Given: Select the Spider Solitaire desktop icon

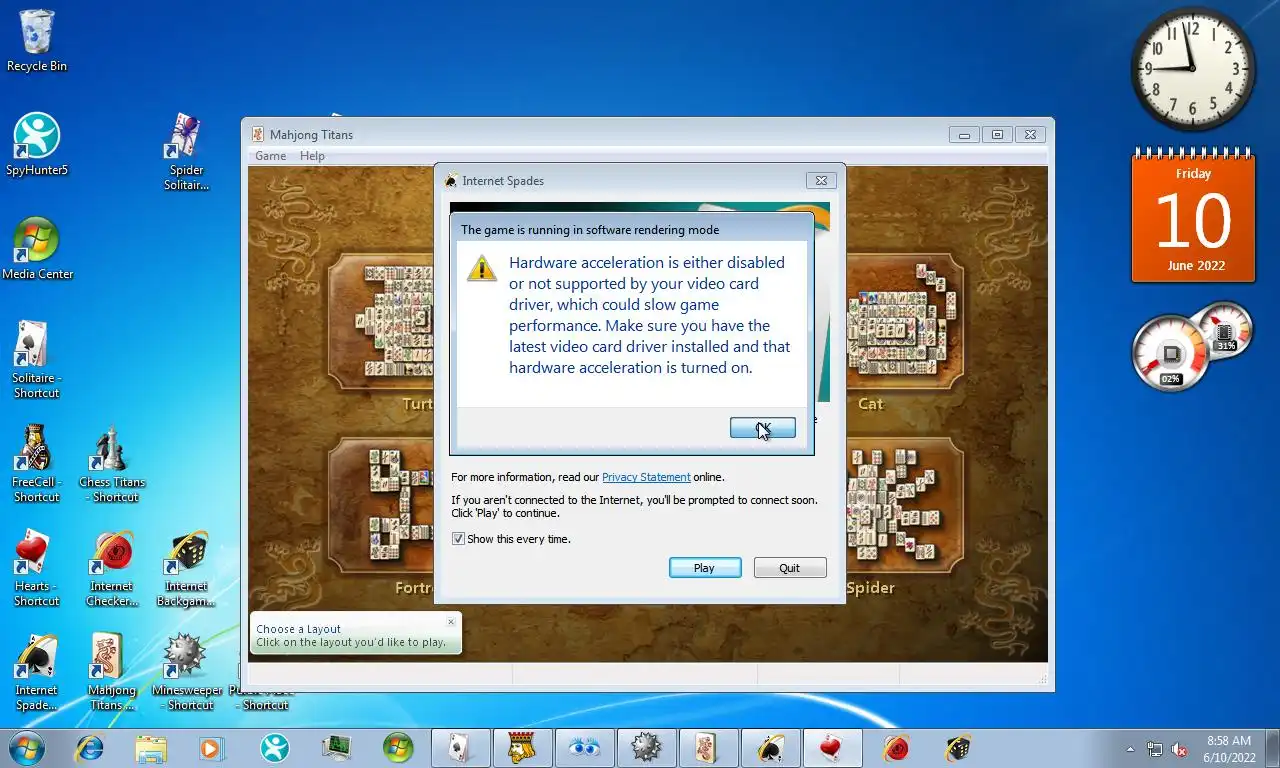Looking at the screenshot, I should 186,151.
